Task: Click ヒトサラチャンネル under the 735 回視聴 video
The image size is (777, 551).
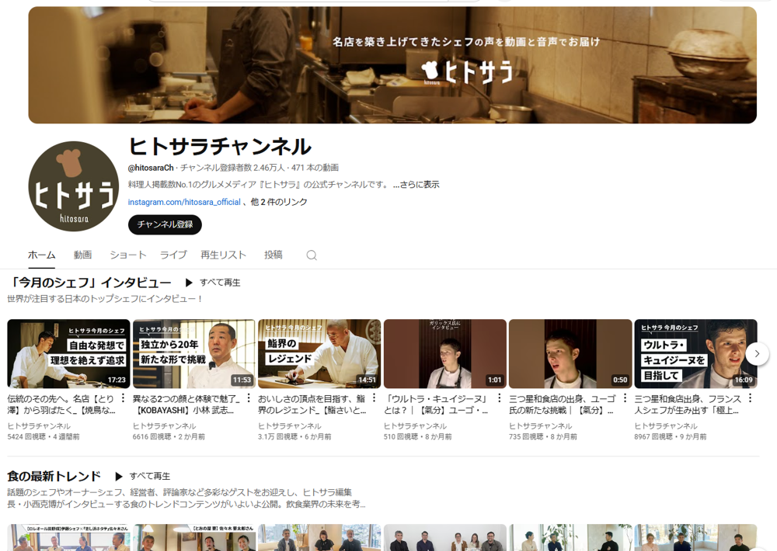Action: tap(541, 426)
